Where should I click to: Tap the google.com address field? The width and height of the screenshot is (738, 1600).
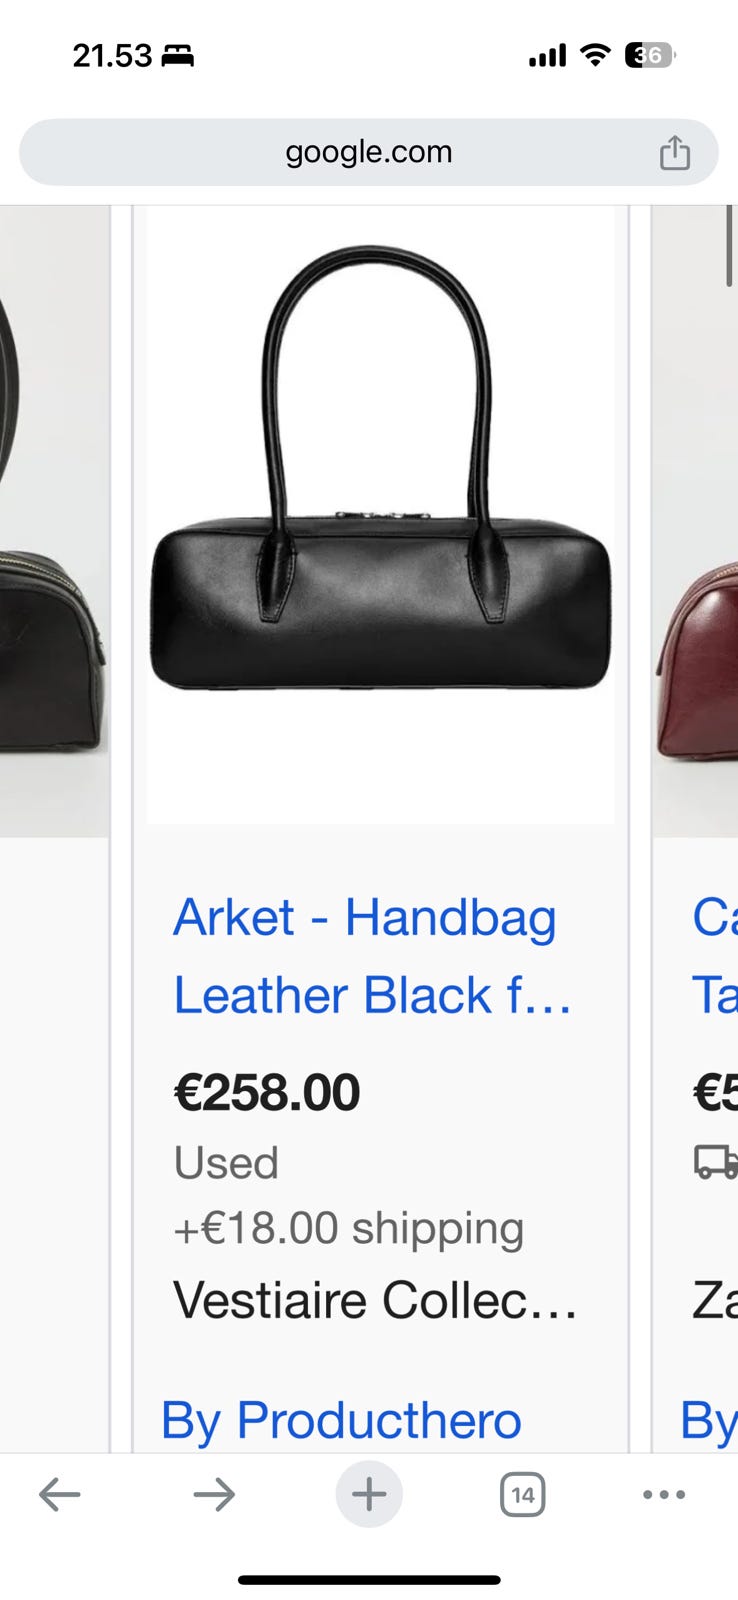click(x=369, y=152)
